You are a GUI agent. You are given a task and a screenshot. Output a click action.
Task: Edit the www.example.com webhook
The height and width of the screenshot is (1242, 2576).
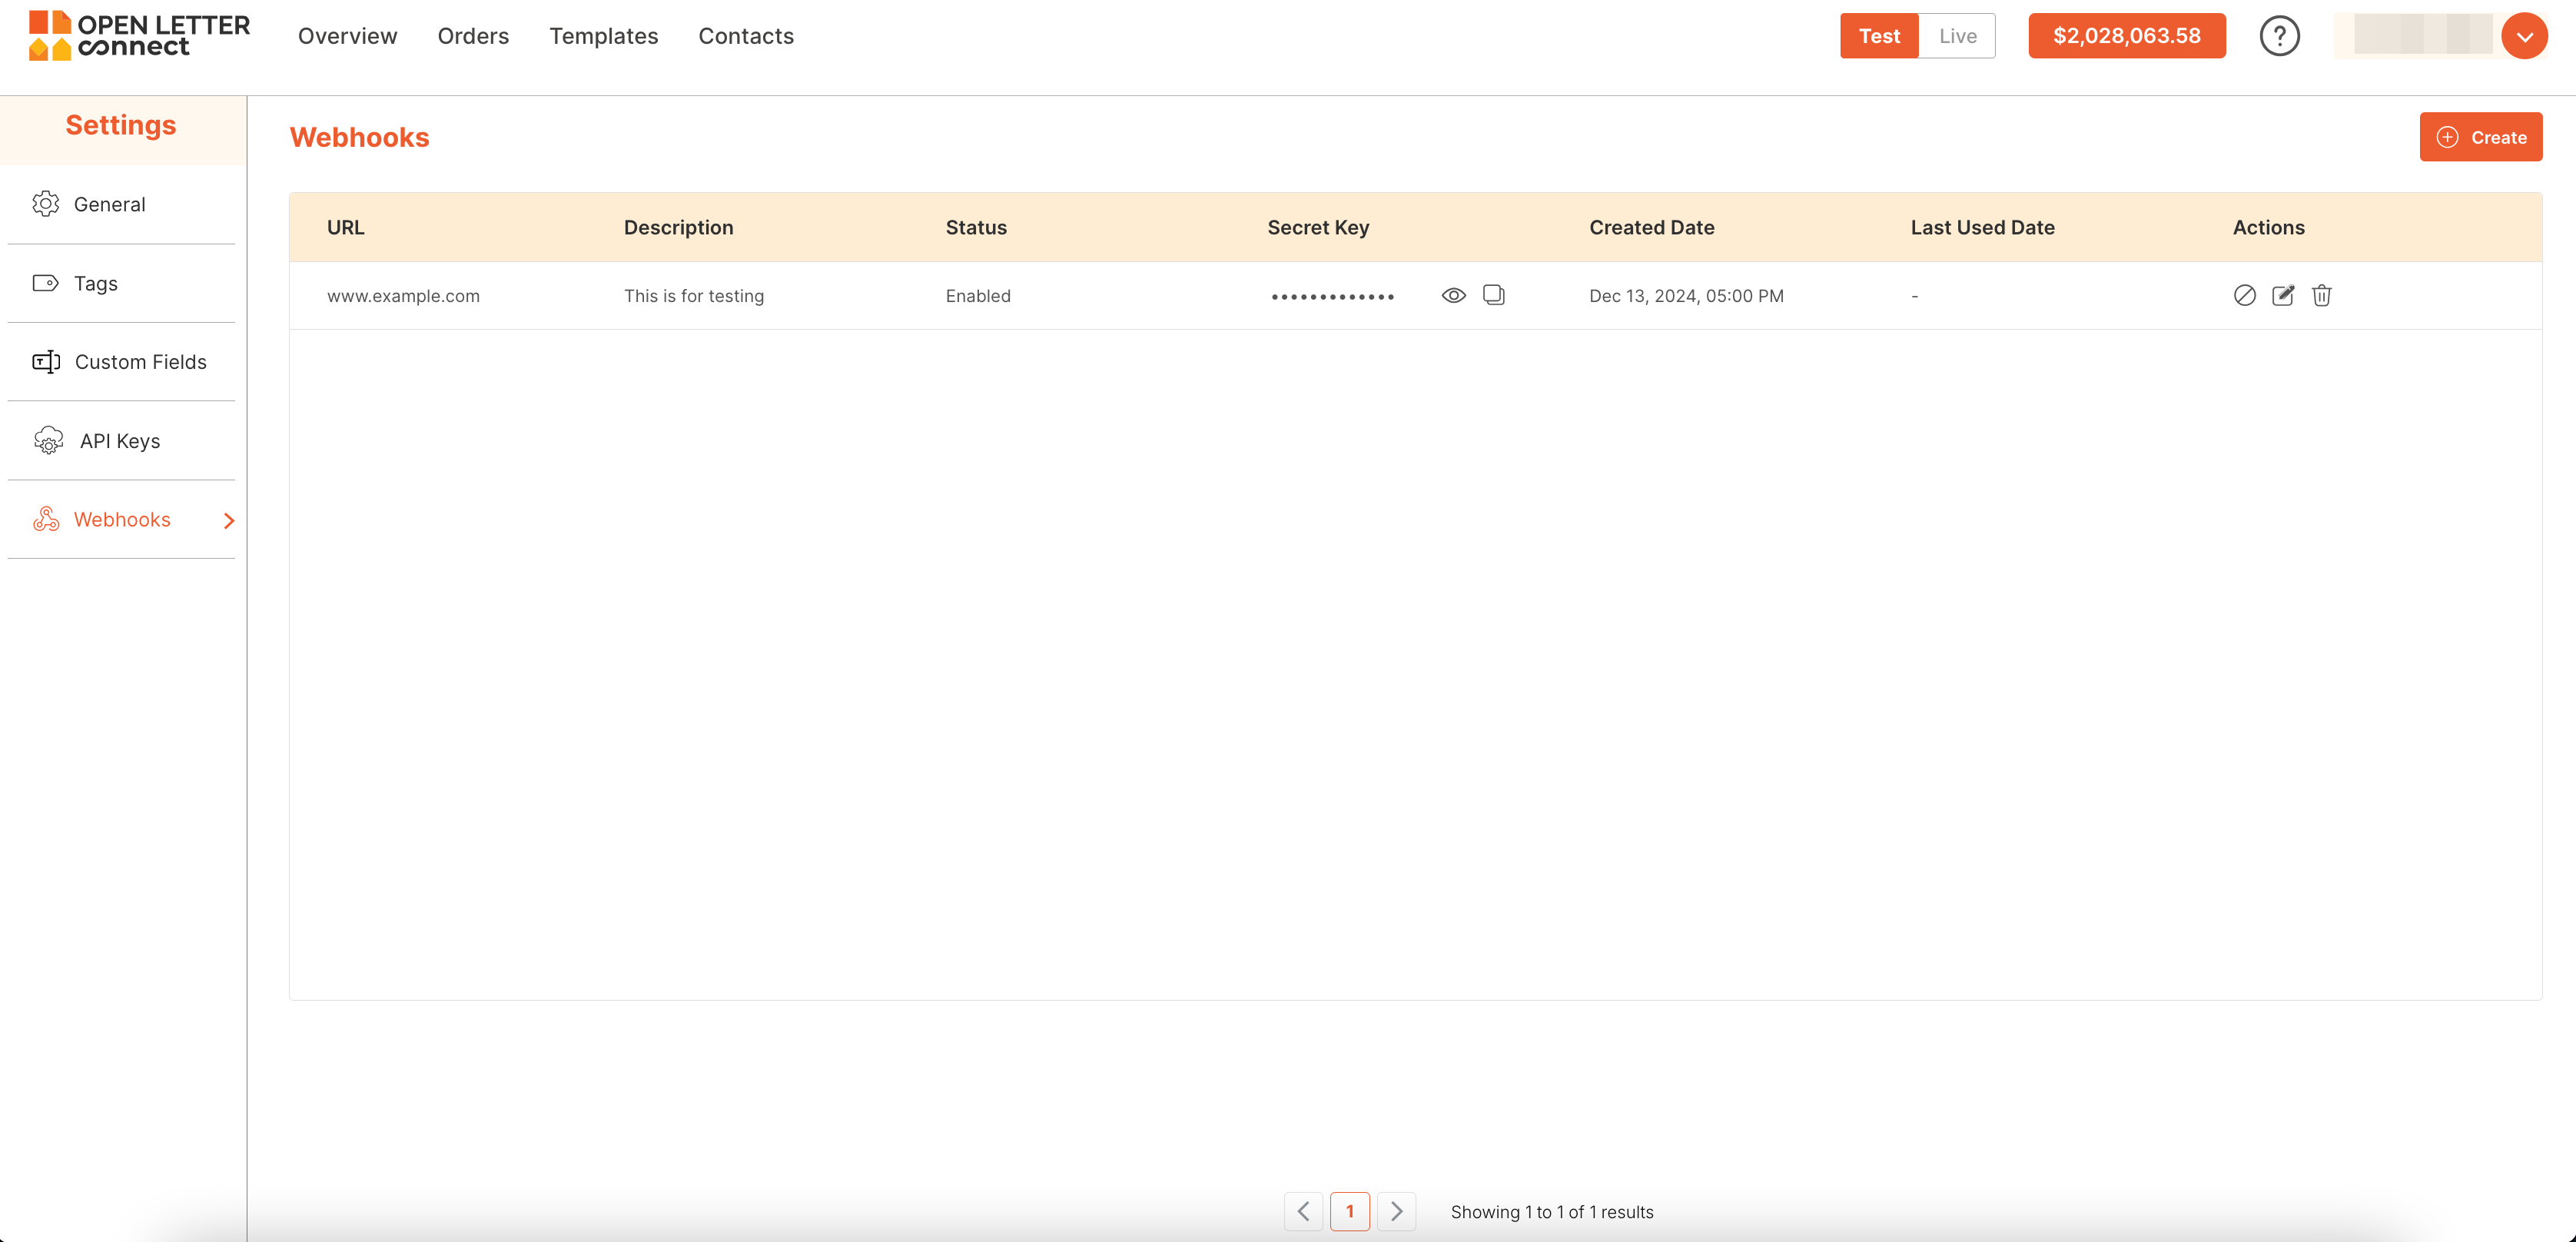pyautogui.click(x=2283, y=295)
